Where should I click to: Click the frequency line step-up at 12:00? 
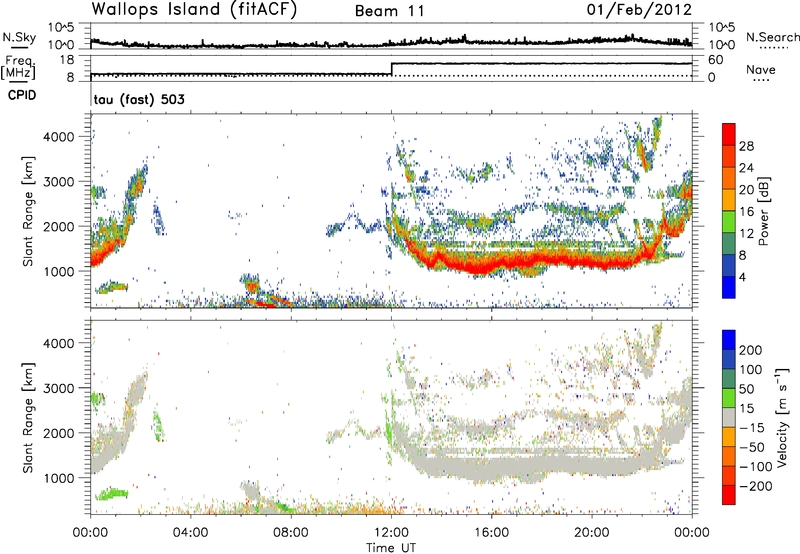[391, 69]
